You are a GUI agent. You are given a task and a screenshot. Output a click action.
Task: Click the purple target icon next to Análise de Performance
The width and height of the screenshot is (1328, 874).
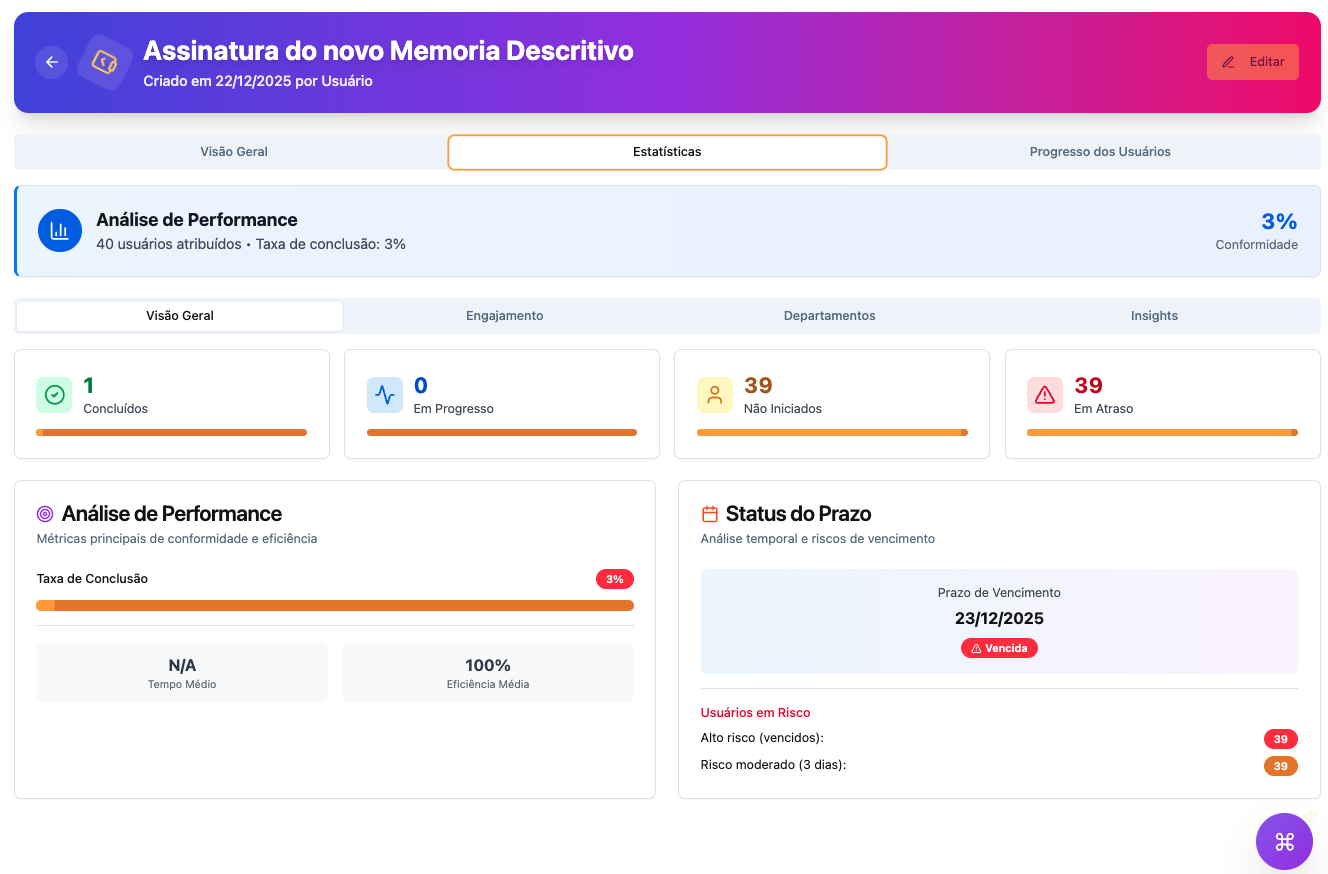[44, 513]
